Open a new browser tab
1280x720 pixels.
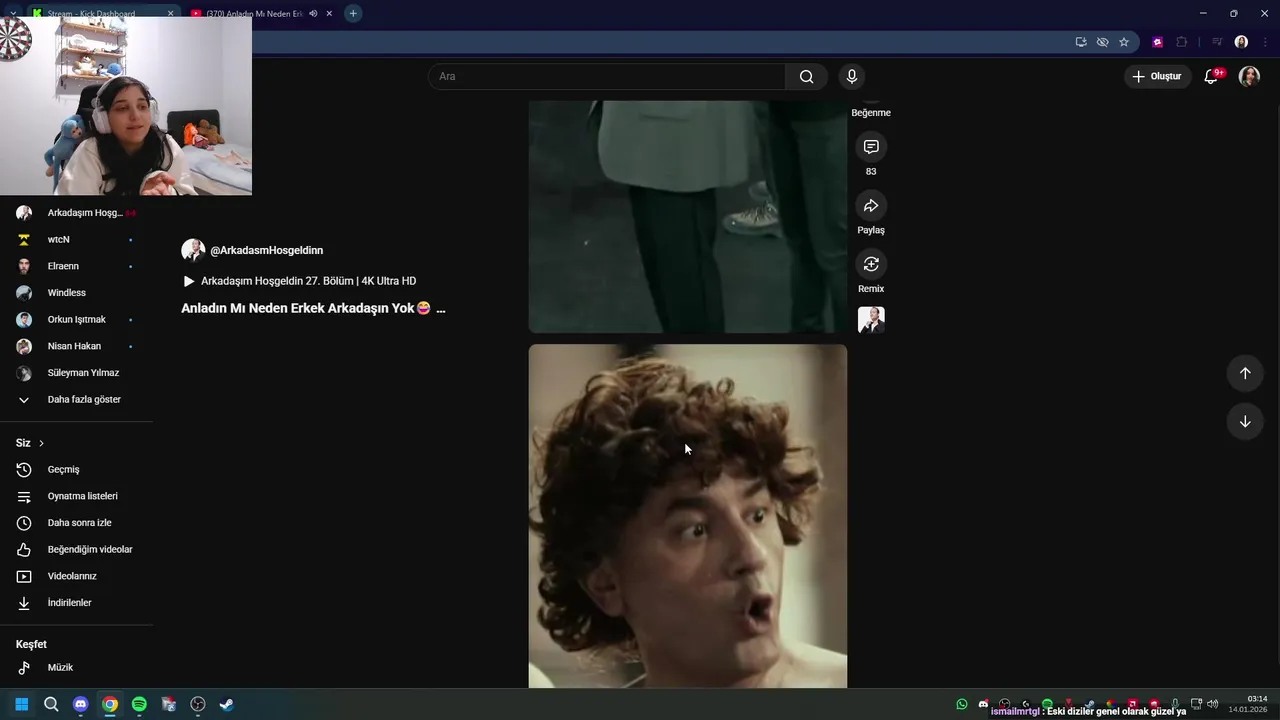click(353, 13)
